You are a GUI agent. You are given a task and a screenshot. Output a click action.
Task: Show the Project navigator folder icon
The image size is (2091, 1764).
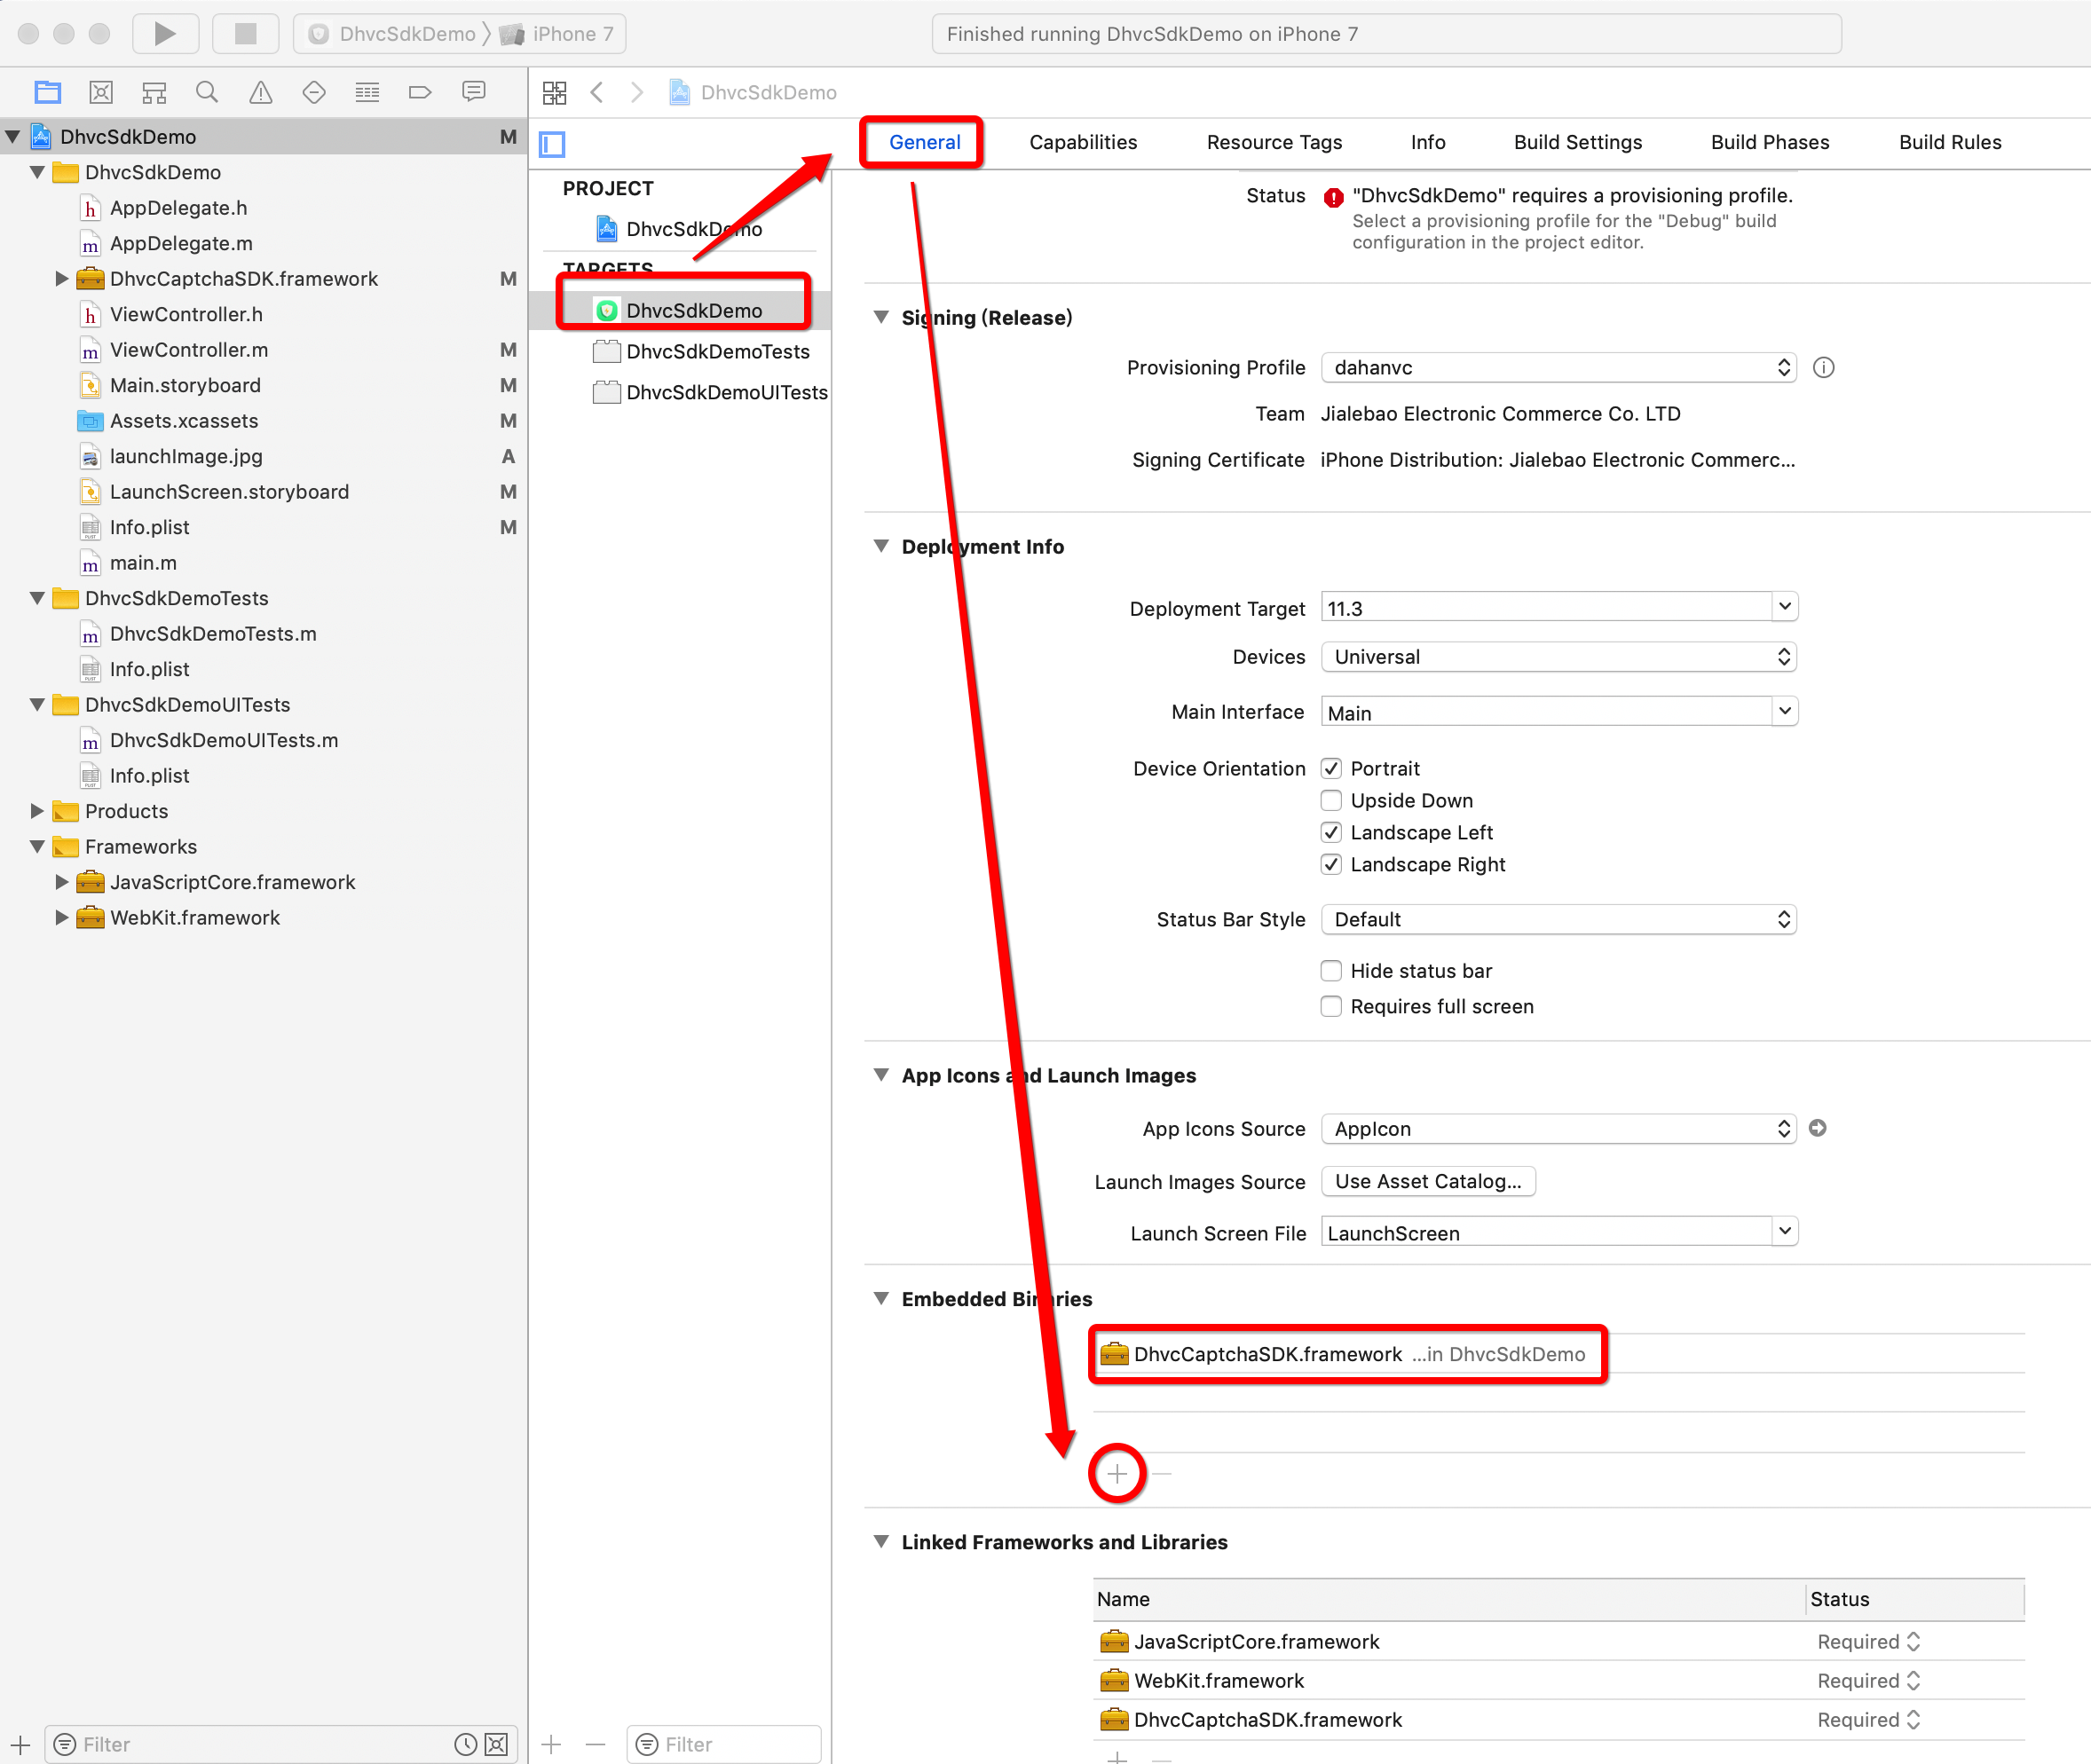pos(47,93)
